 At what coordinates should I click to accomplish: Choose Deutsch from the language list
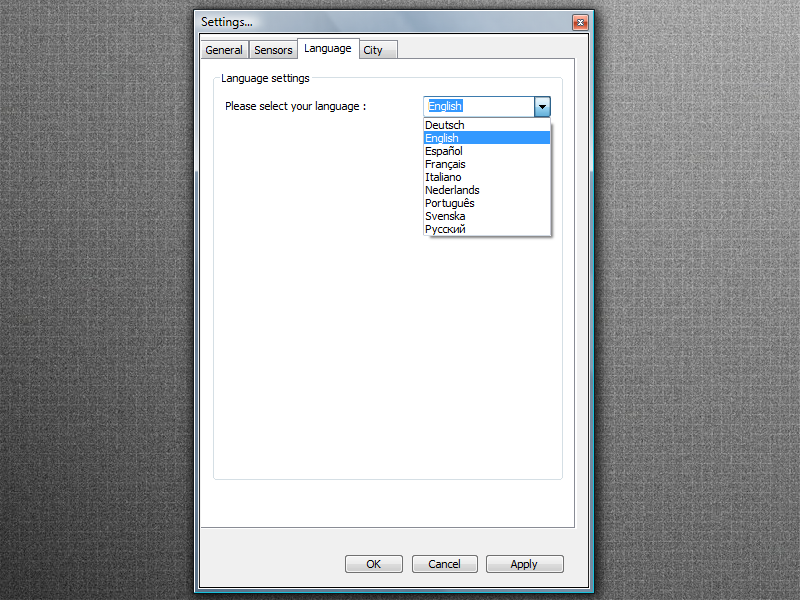point(445,125)
